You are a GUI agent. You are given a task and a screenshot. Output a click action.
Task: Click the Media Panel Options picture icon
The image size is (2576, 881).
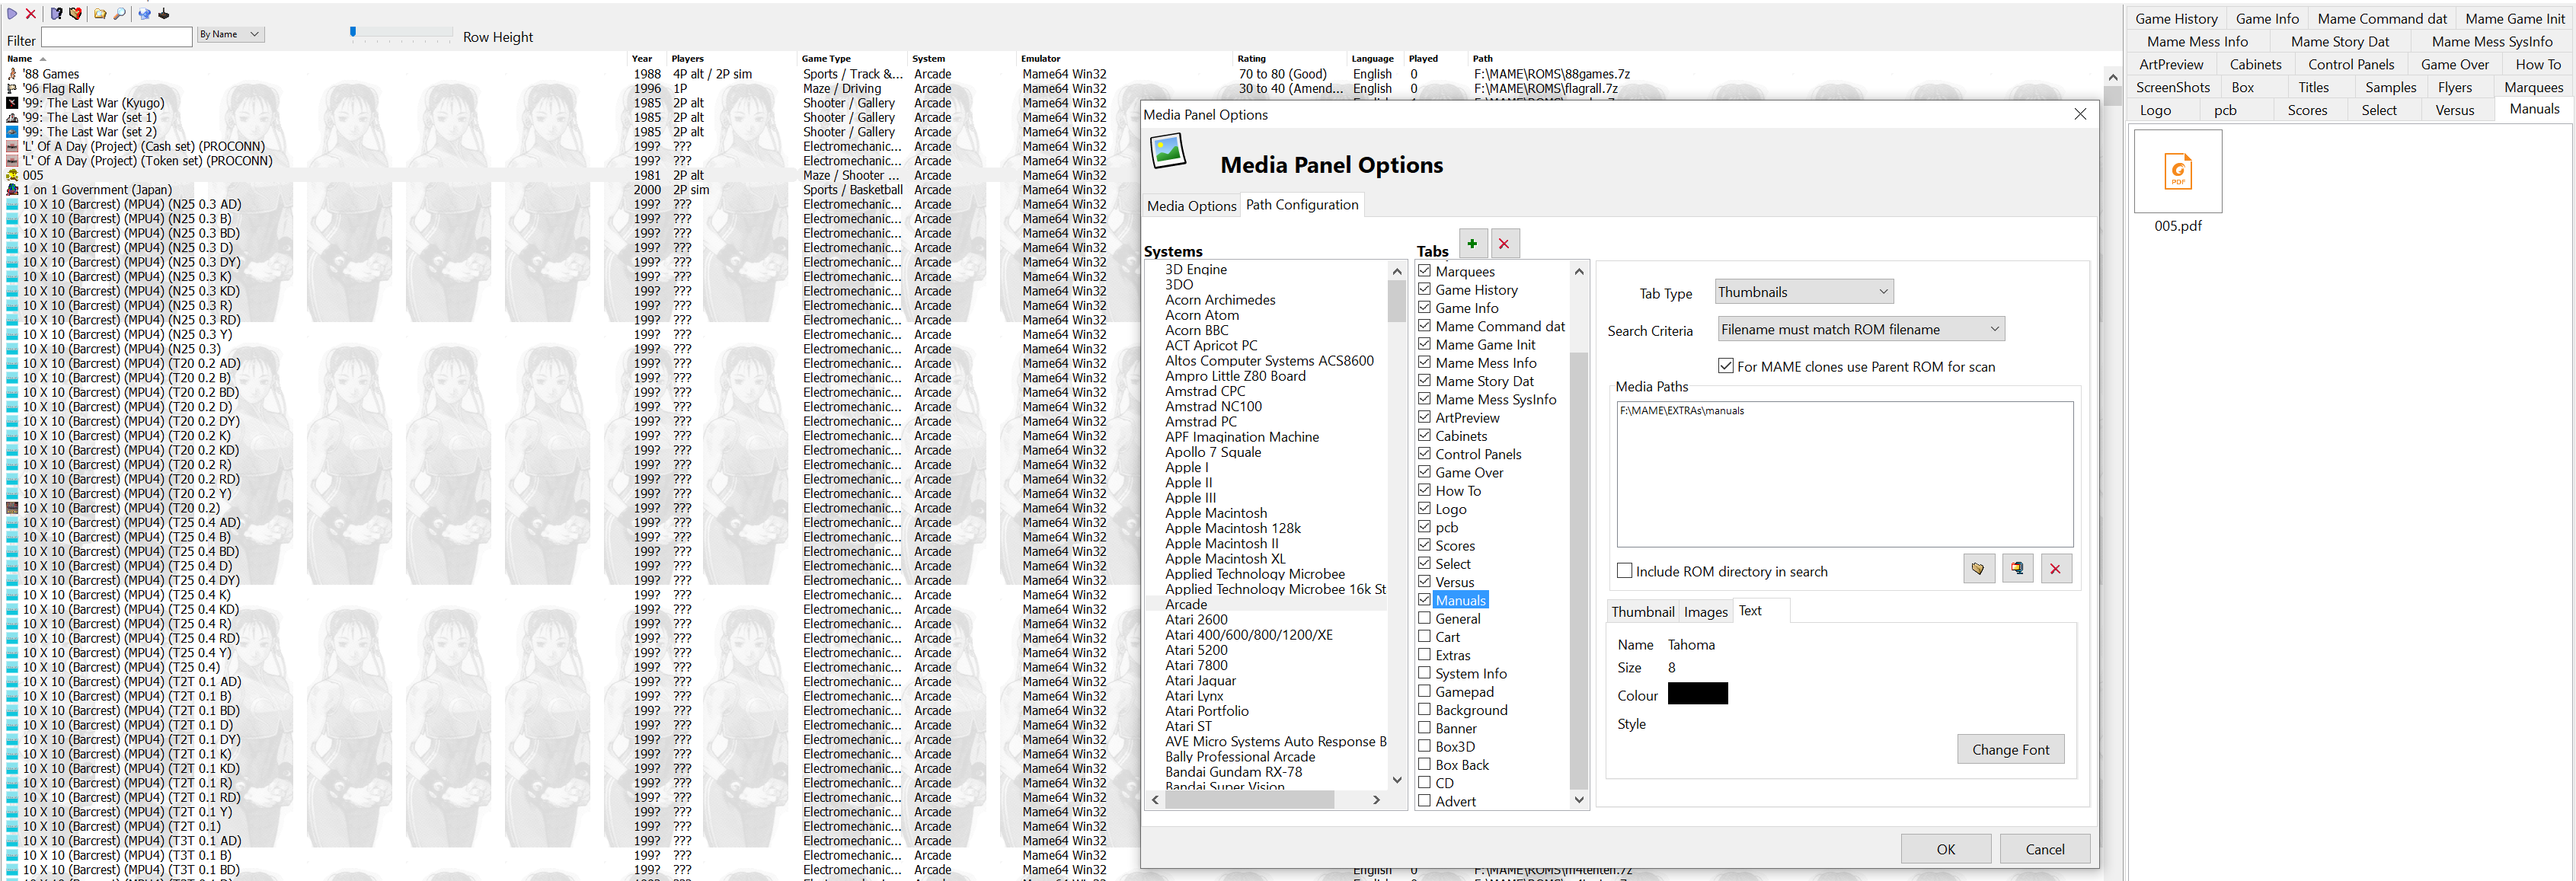coord(1168,151)
